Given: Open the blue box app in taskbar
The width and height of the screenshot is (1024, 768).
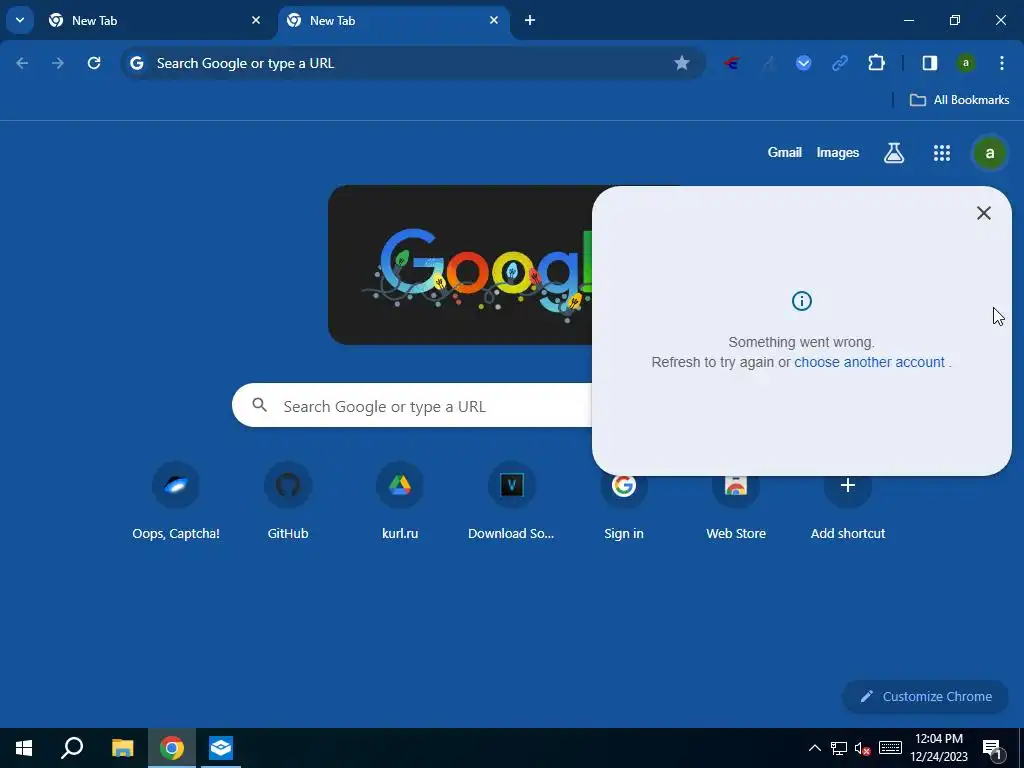Looking at the screenshot, I should coord(221,748).
